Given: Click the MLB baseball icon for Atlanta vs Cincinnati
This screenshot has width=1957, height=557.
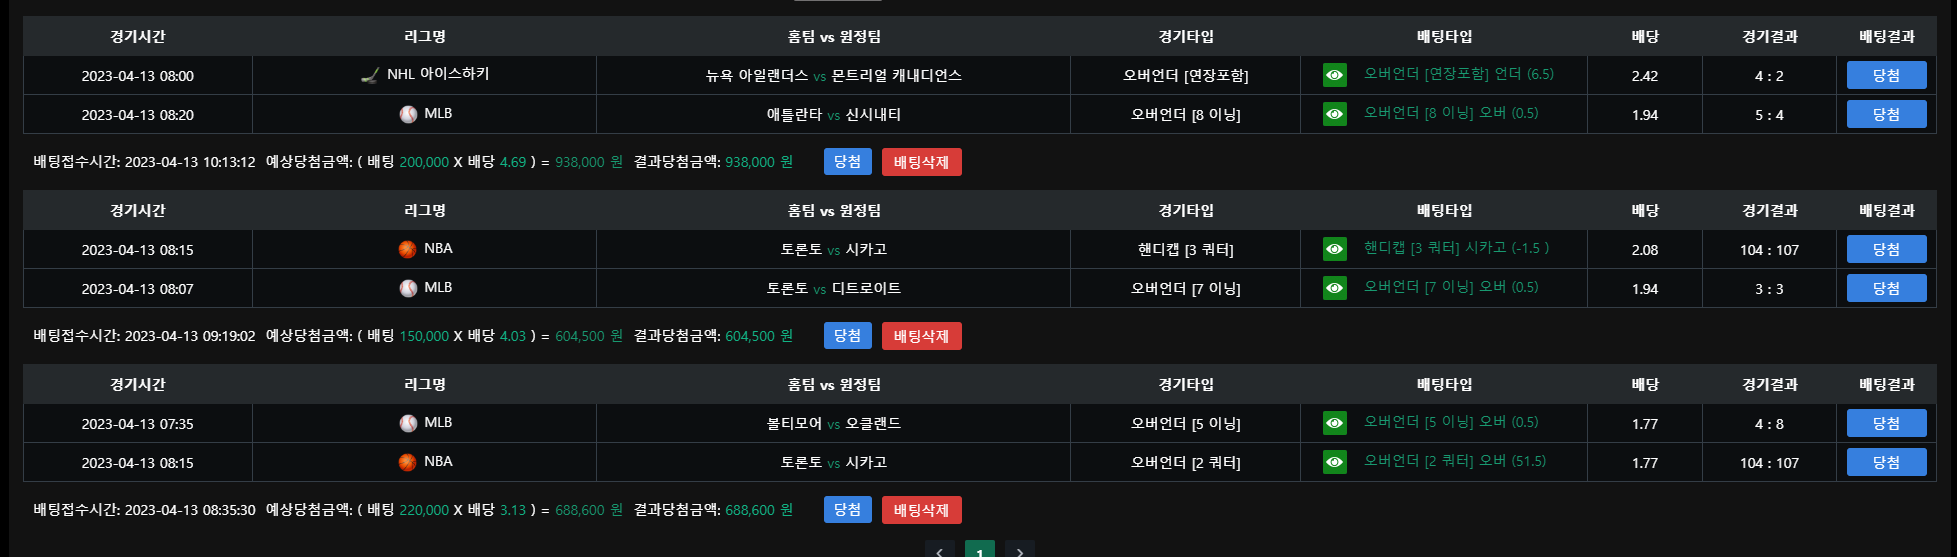Looking at the screenshot, I should point(408,114).
